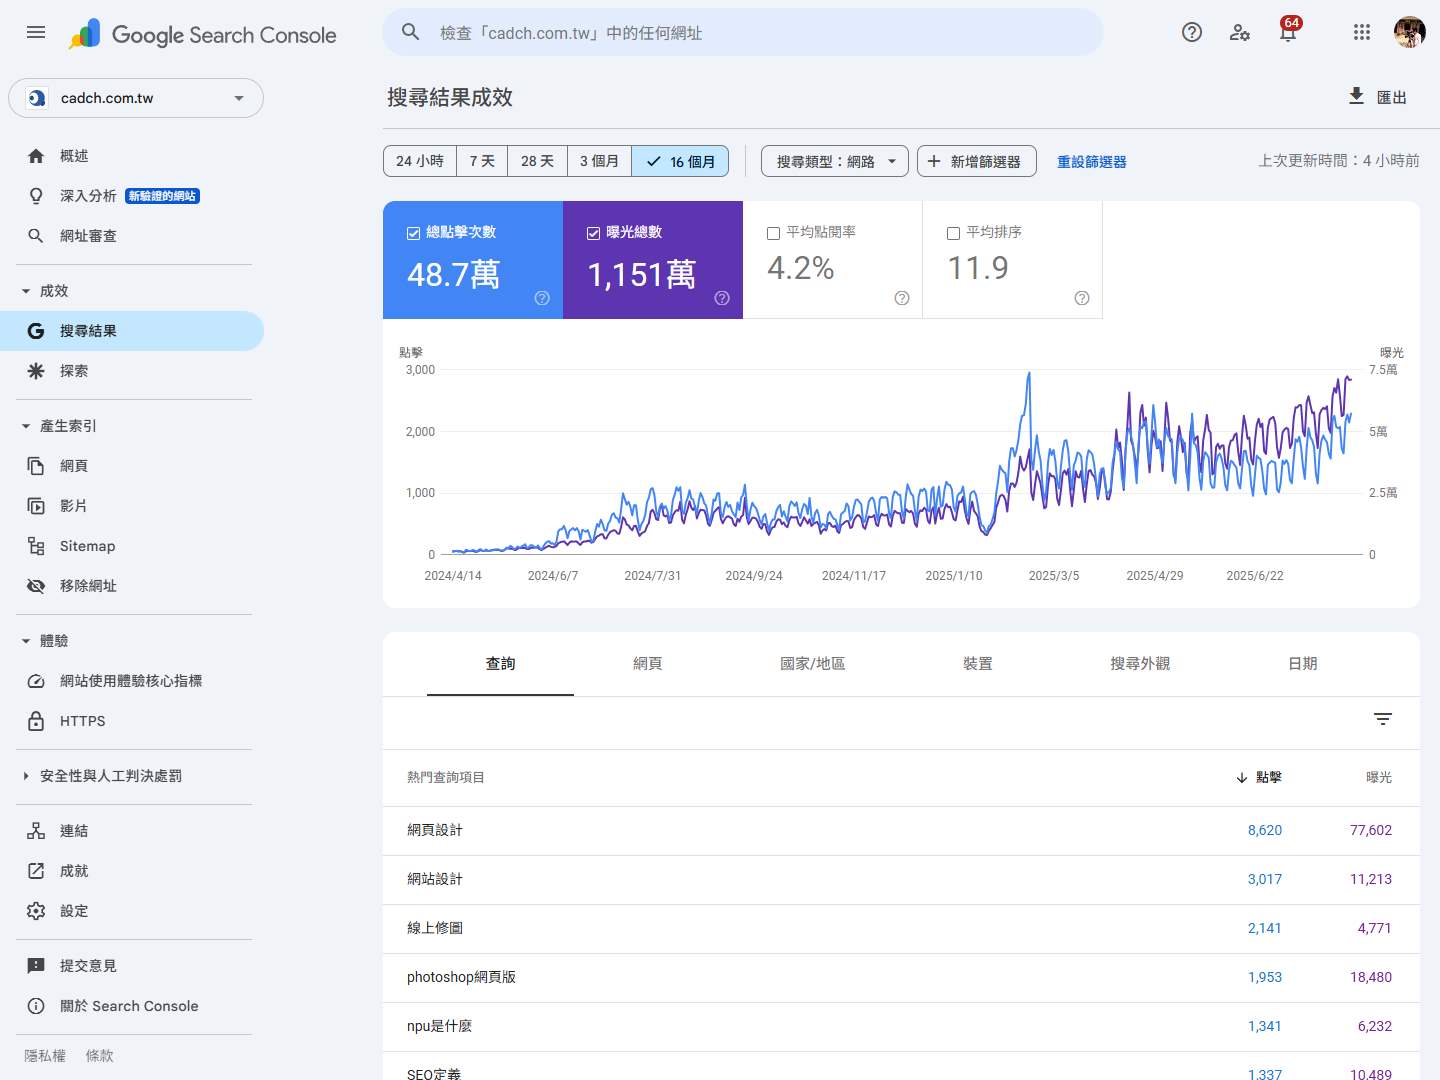Open user and permission management icon
The image size is (1440, 1080).
click(x=1240, y=32)
